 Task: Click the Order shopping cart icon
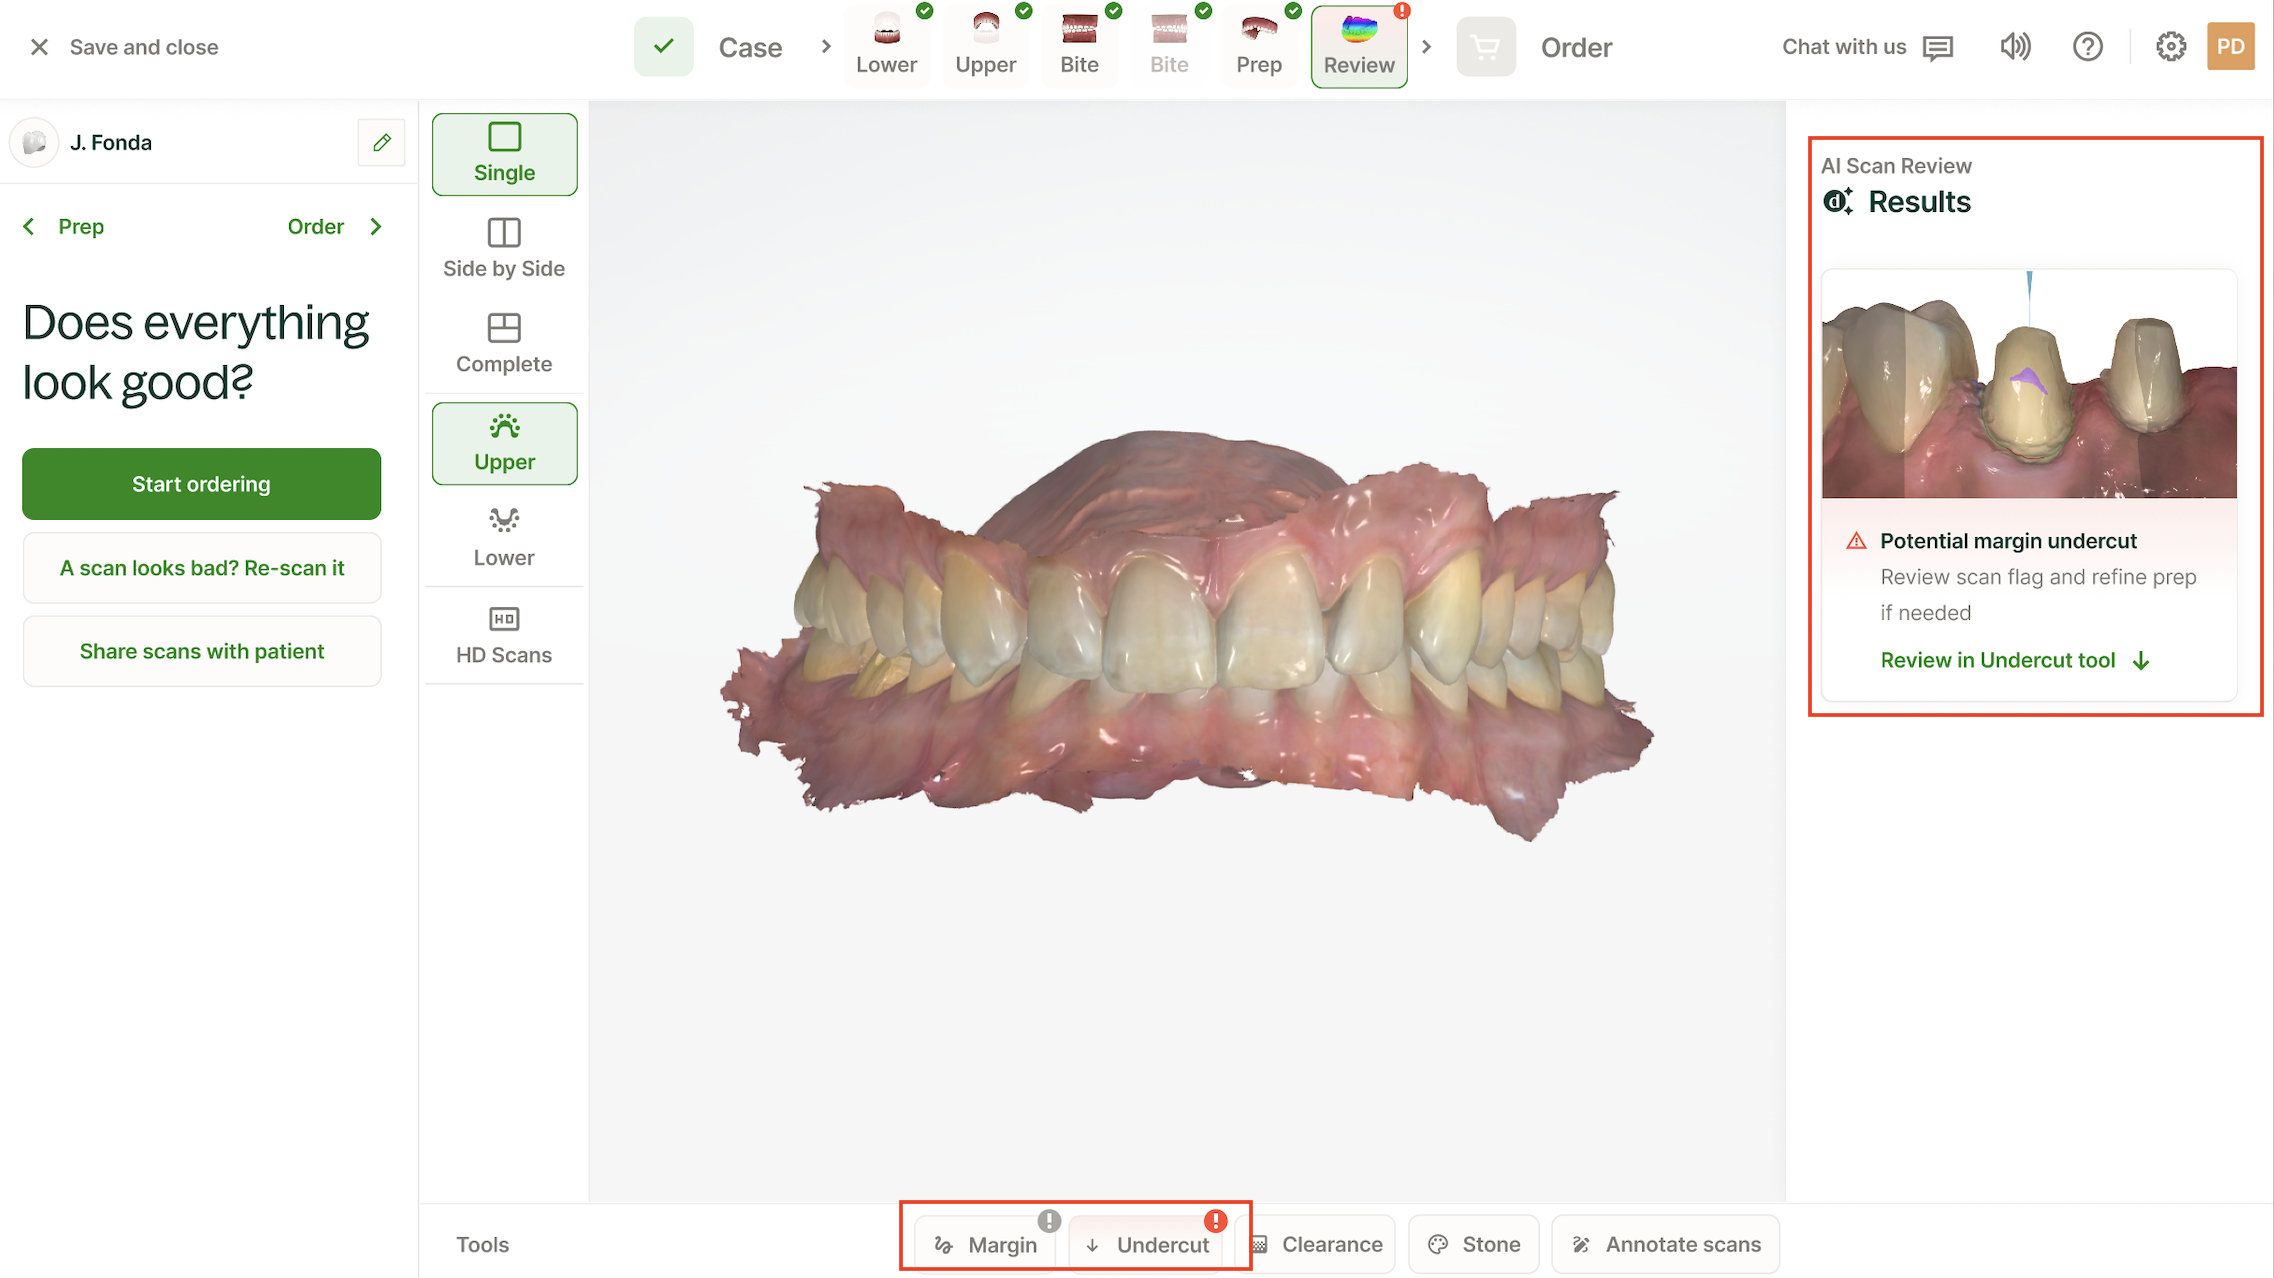(1485, 47)
